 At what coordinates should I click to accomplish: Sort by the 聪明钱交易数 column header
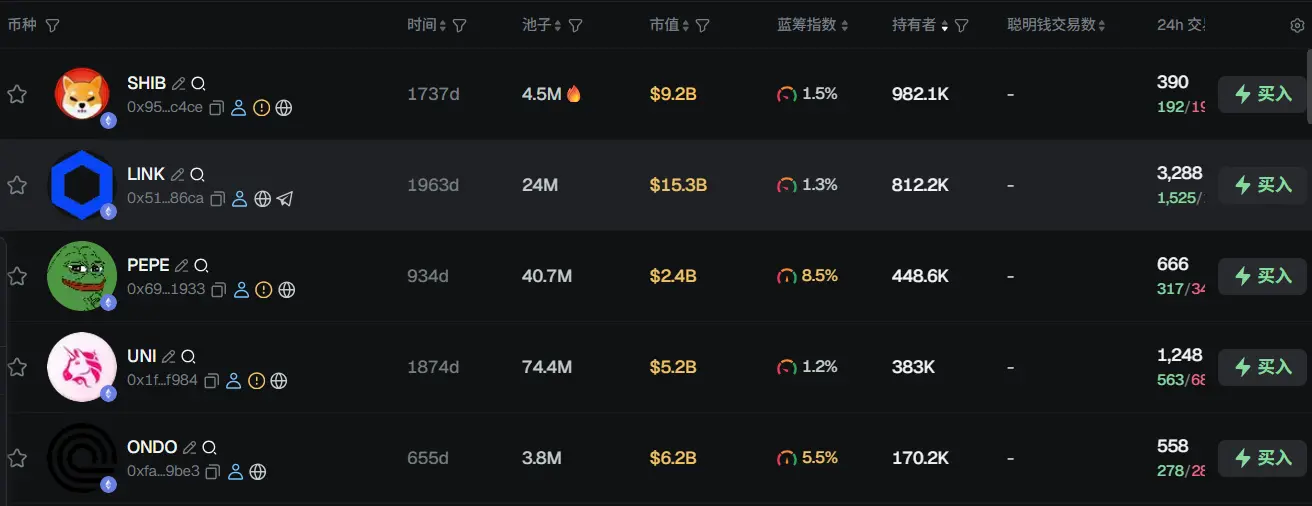(1055, 25)
